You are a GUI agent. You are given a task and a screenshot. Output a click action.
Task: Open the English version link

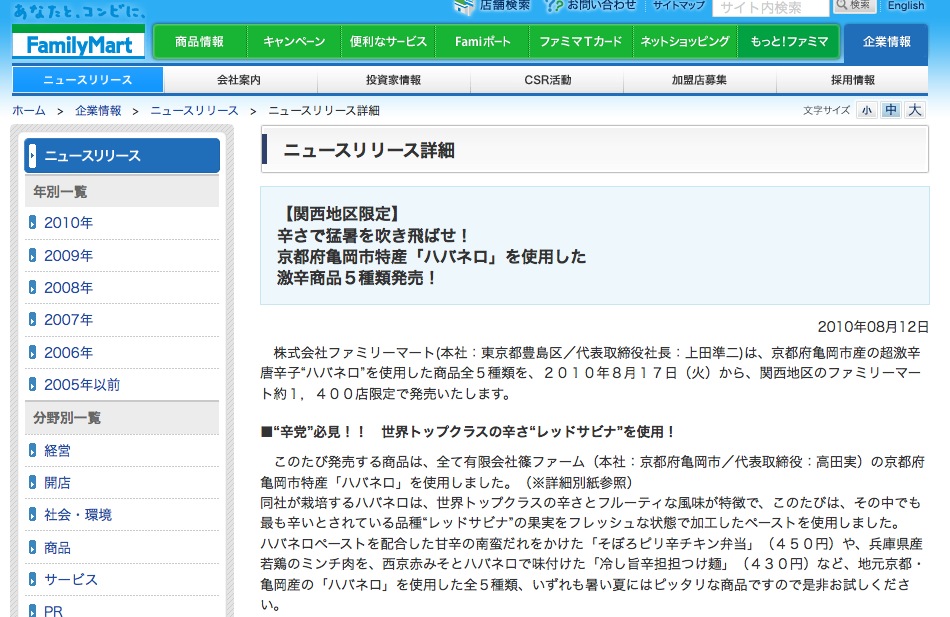pos(906,5)
